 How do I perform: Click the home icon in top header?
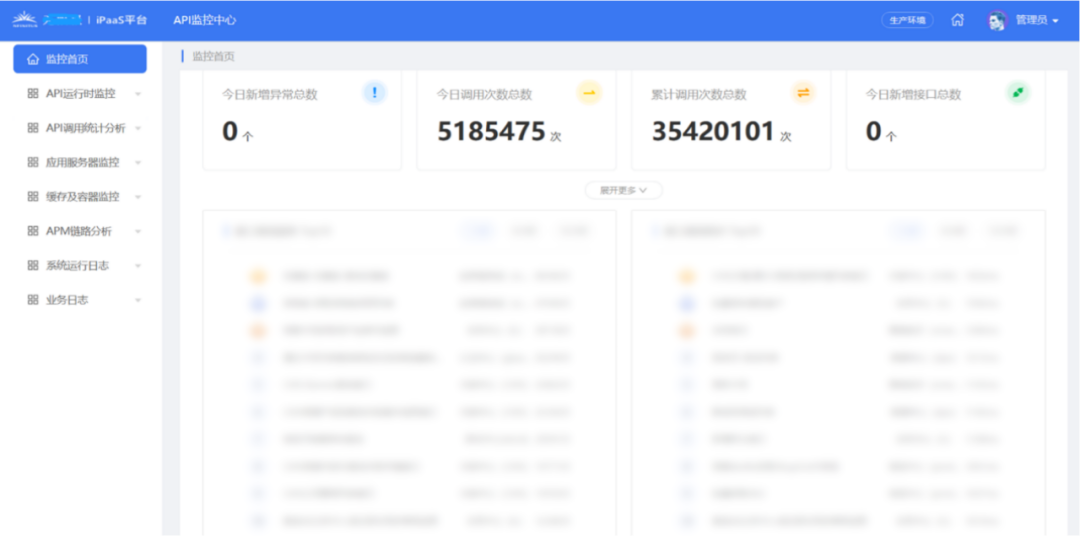pyautogui.click(x=958, y=20)
